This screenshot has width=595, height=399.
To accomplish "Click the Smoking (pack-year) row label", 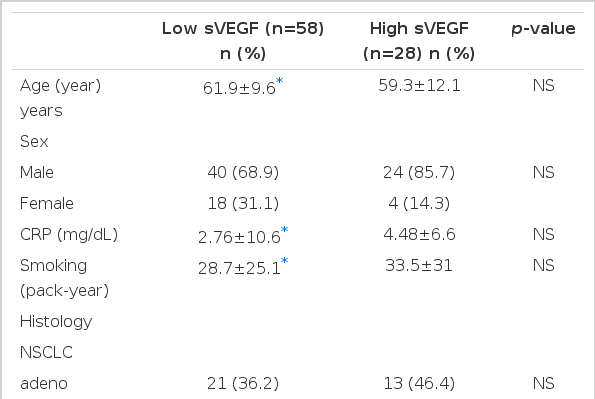I will pos(65,278).
